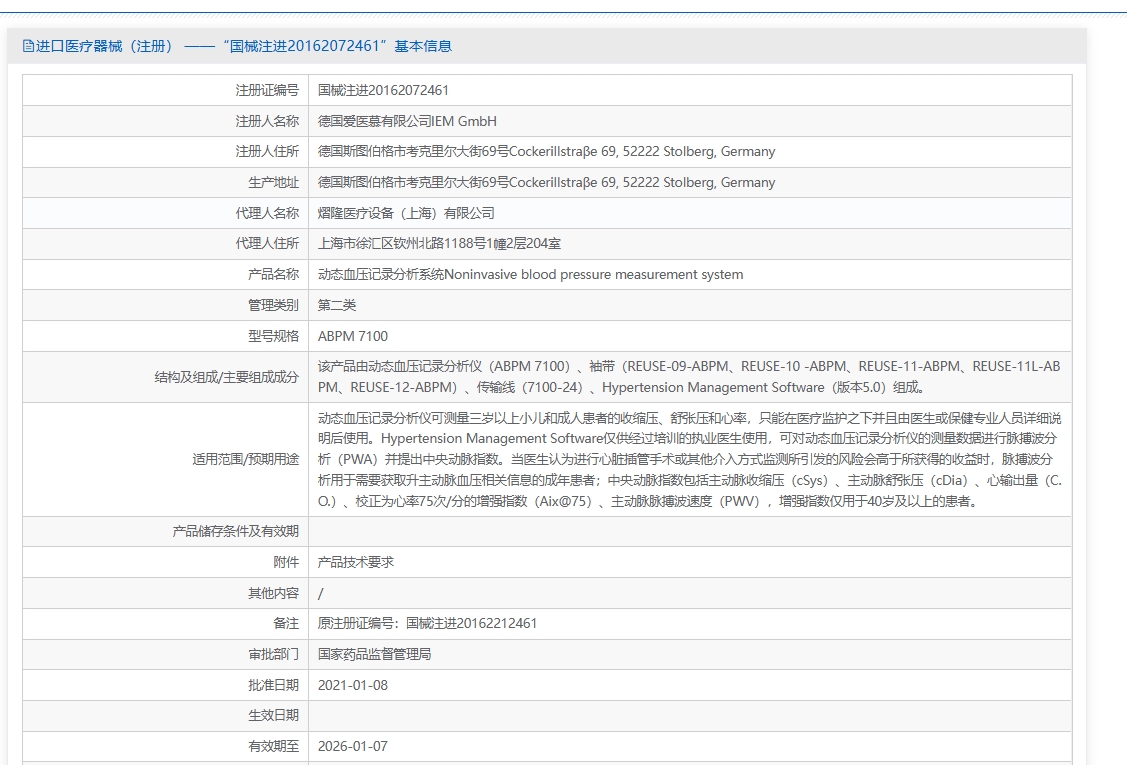
Task: Click the 结构及组成/主要组成成分 label
Action: [x=226, y=377]
